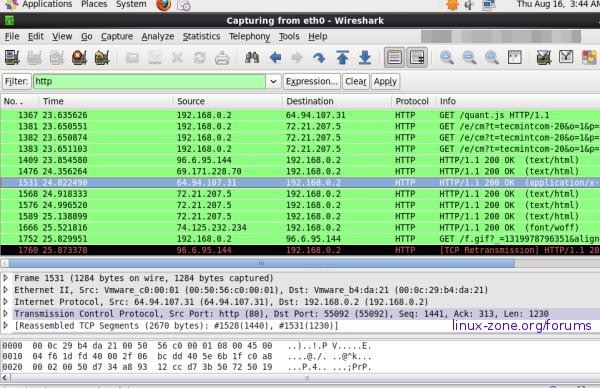The height and width of the screenshot is (388, 600).
Task: Go forward in packet history
Action: 297,58
